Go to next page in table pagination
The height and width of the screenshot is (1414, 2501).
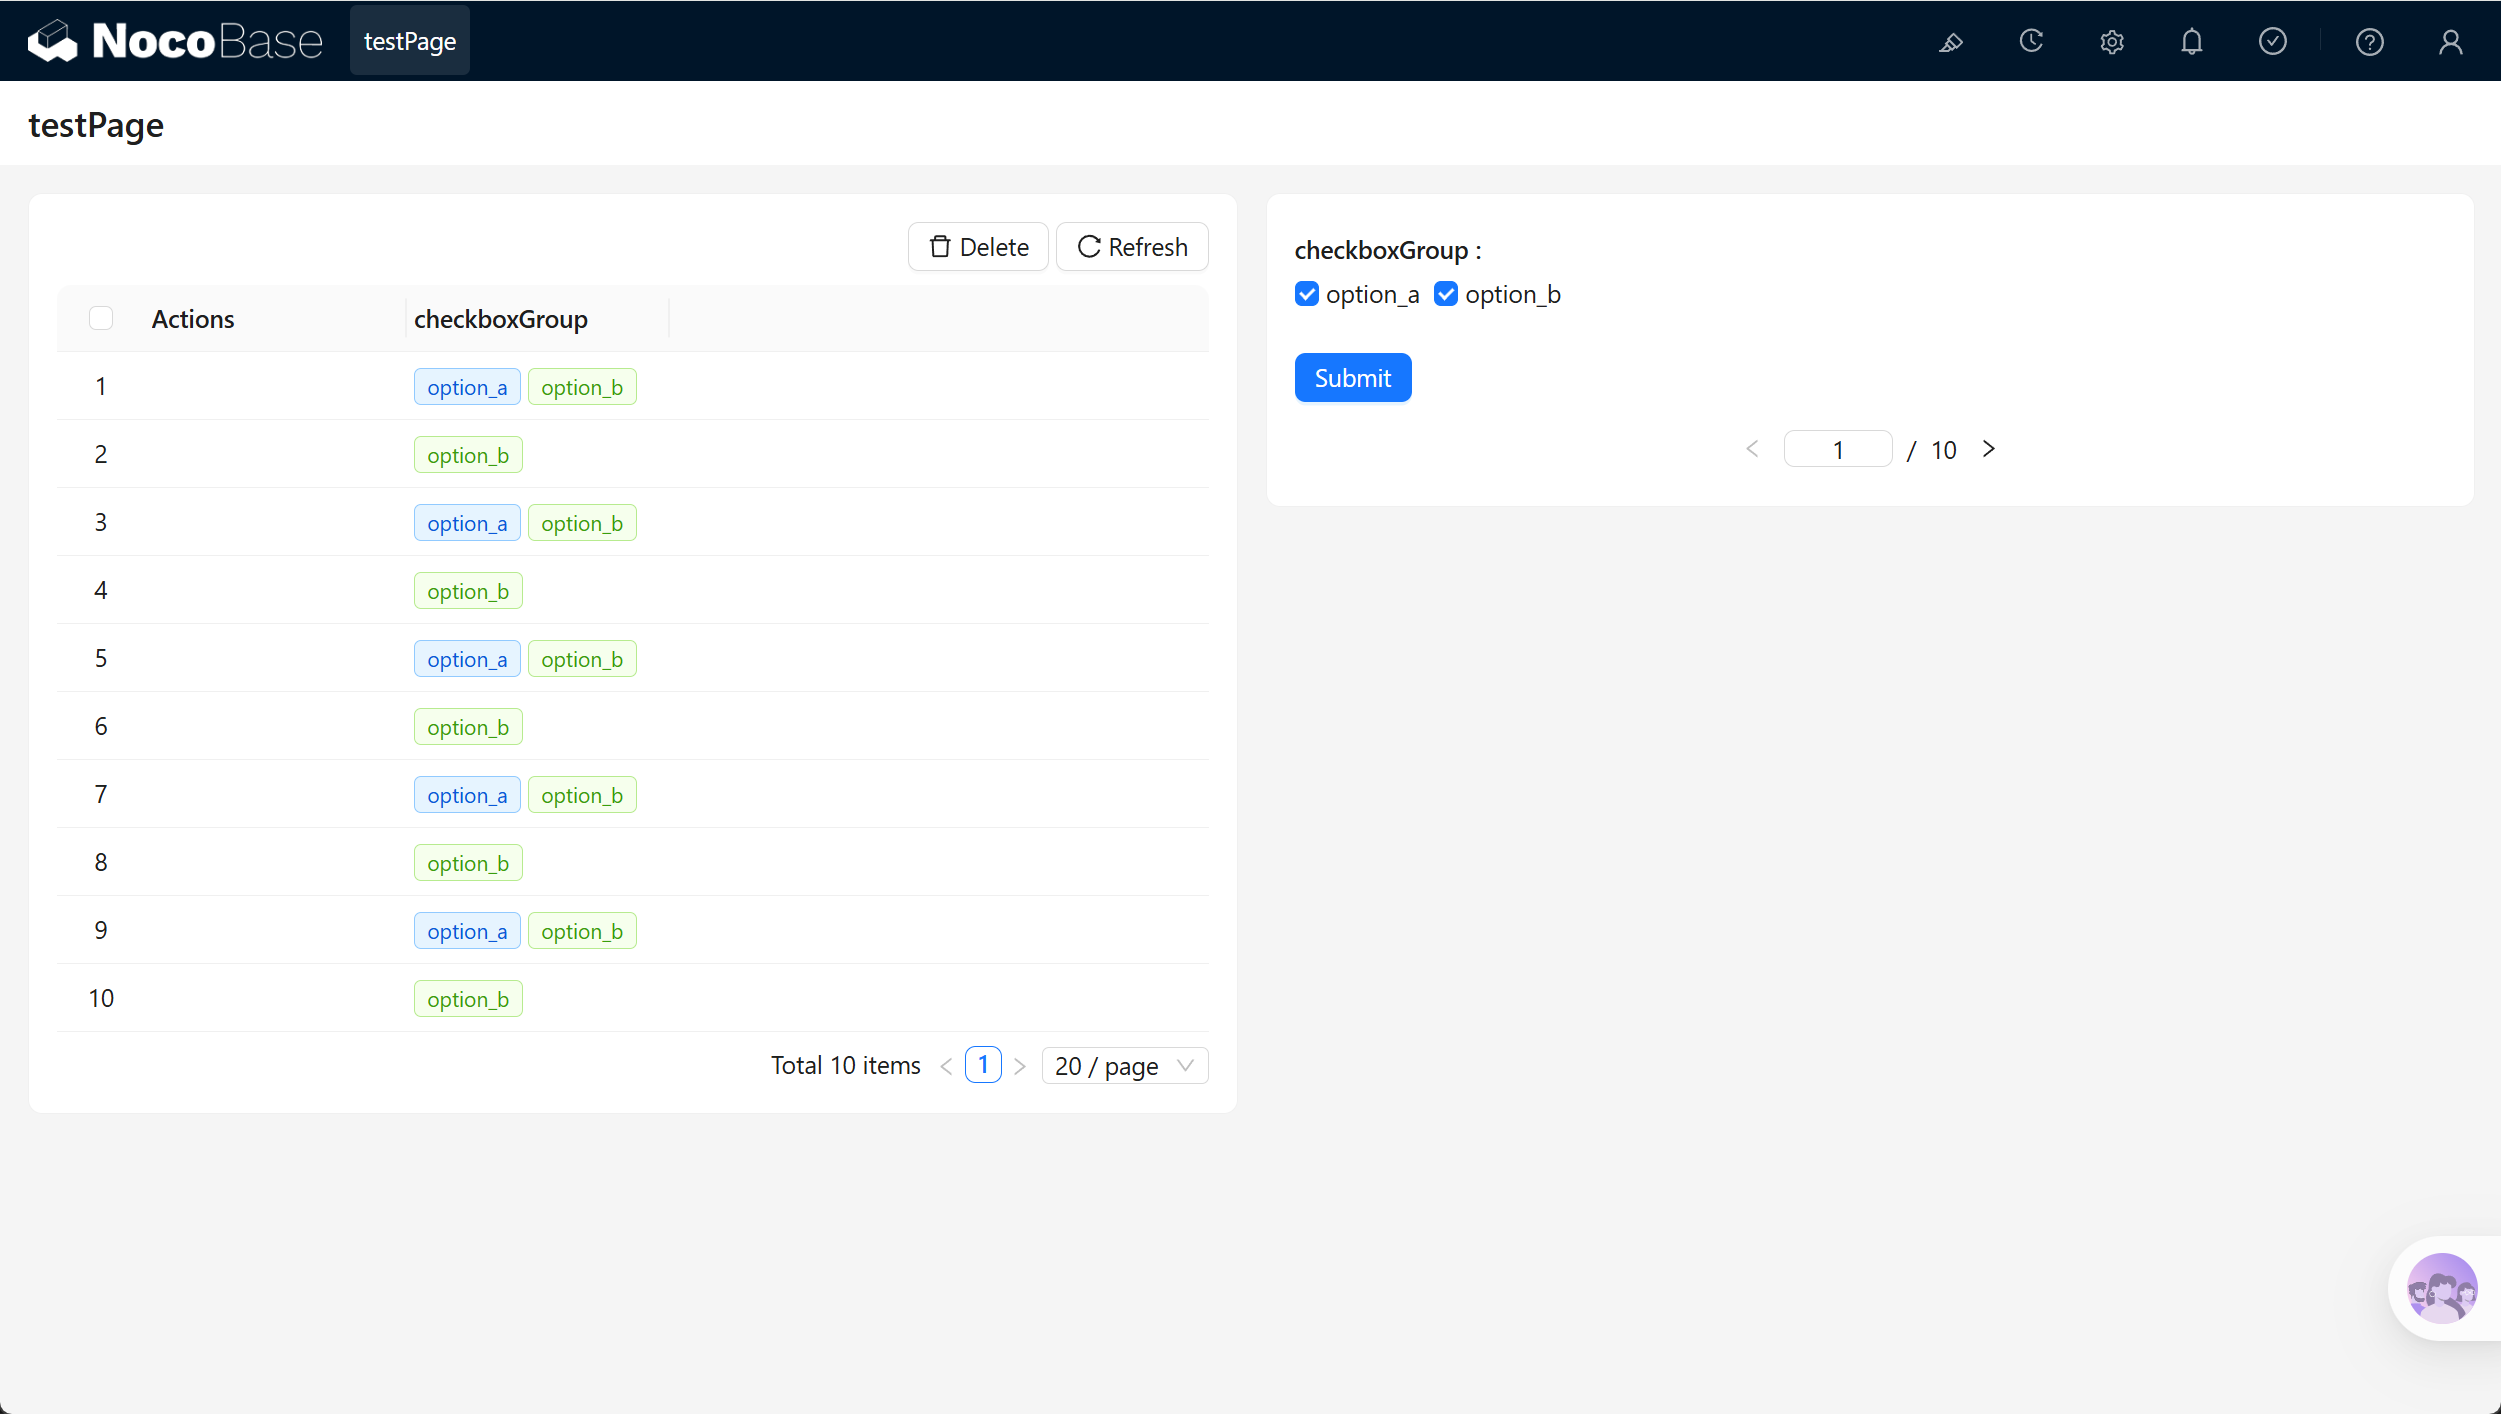[1019, 1066]
